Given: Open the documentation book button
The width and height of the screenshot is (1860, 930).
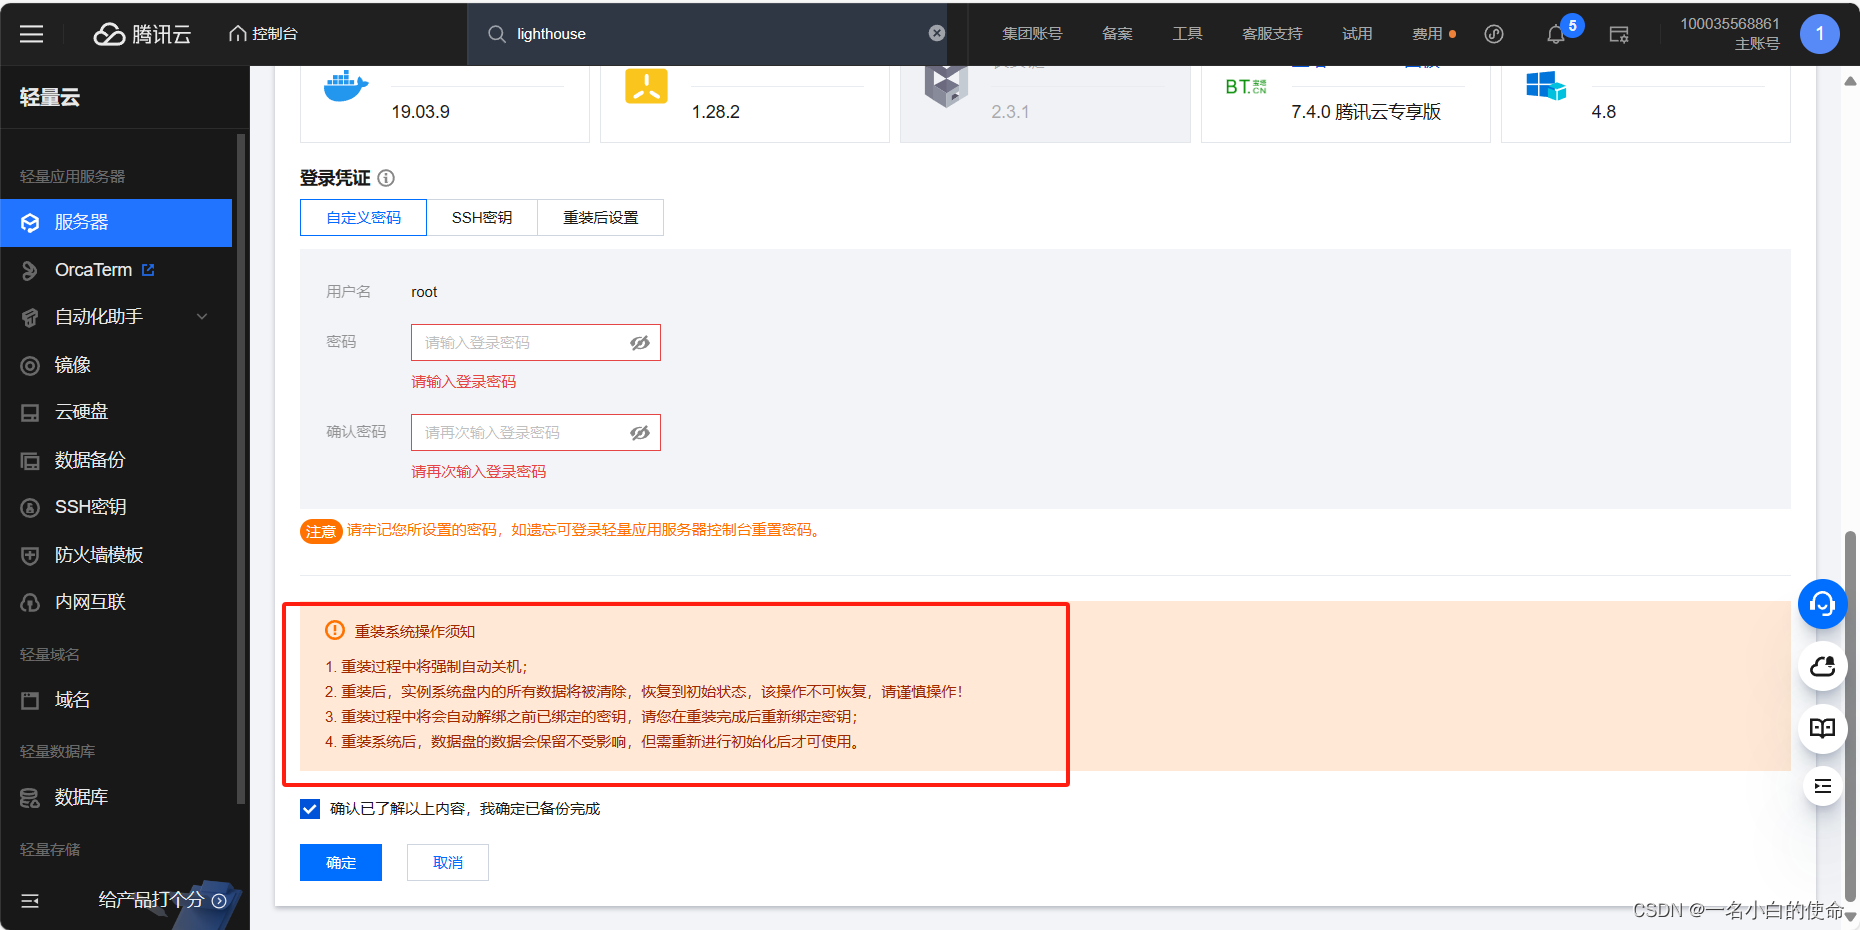Looking at the screenshot, I should click(x=1822, y=728).
